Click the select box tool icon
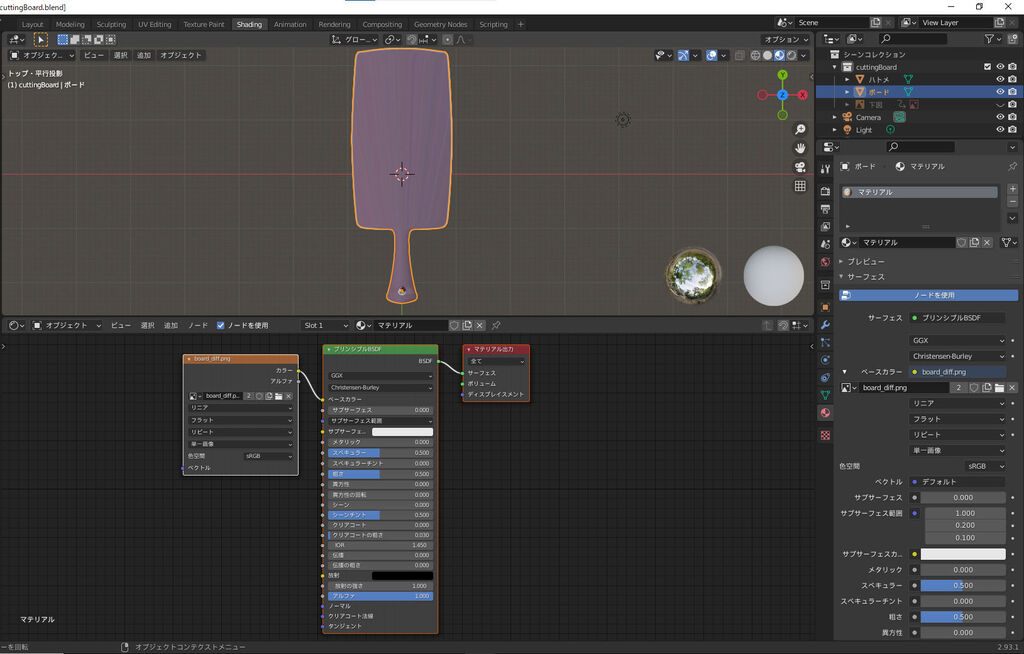The width and height of the screenshot is (1024, 654). (x=41, y=40)
